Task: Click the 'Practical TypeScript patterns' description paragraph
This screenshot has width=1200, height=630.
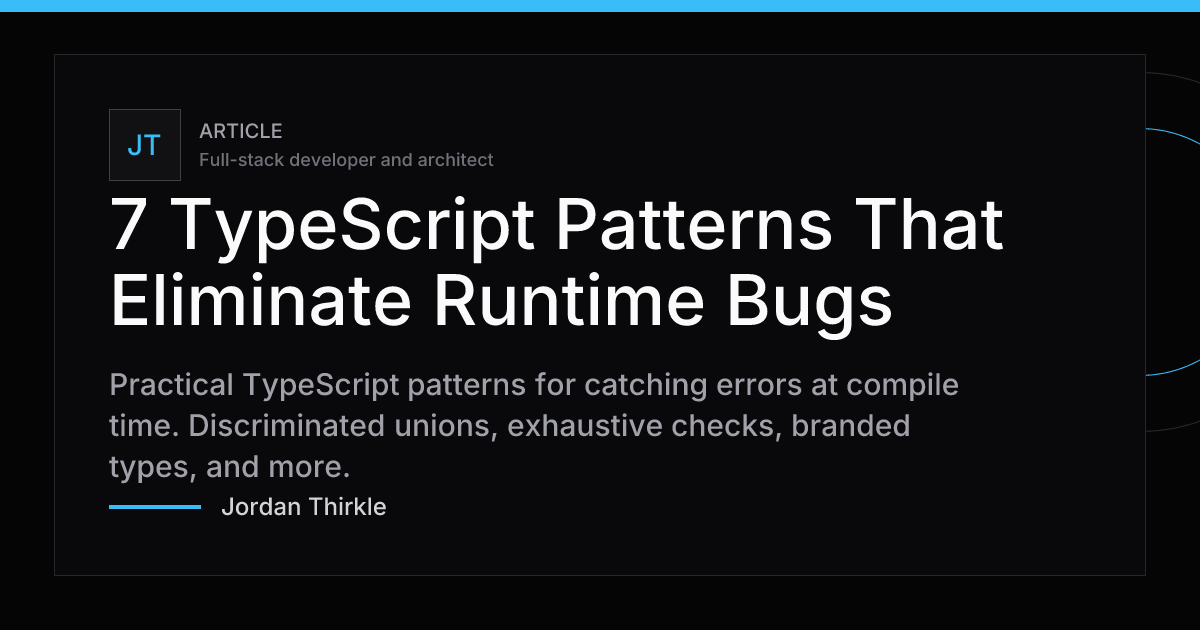Action: (x=534, y=426)
